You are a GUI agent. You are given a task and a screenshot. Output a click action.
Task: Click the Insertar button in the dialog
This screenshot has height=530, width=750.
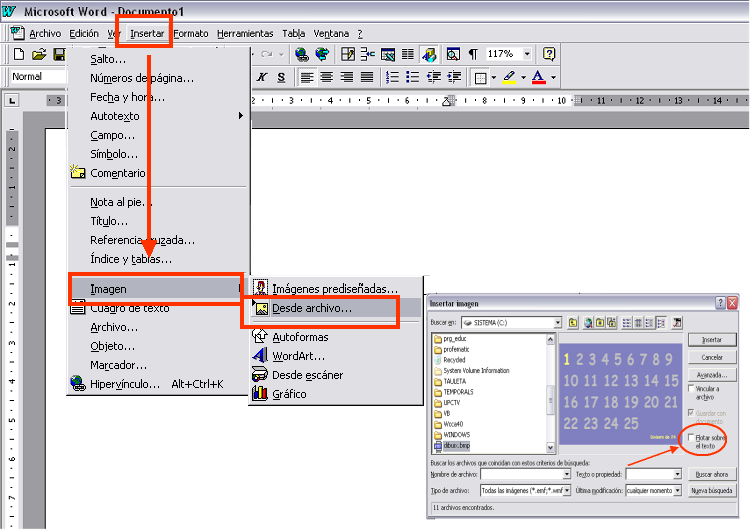712,340
